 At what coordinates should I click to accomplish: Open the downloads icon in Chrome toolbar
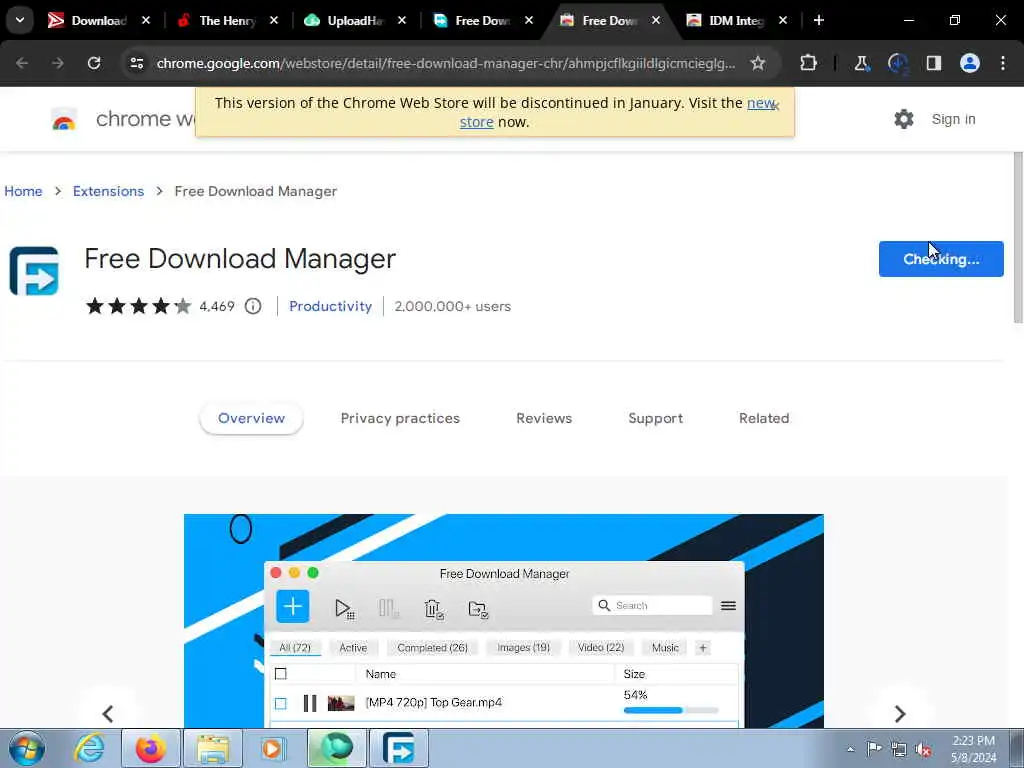tap(898, 63)
